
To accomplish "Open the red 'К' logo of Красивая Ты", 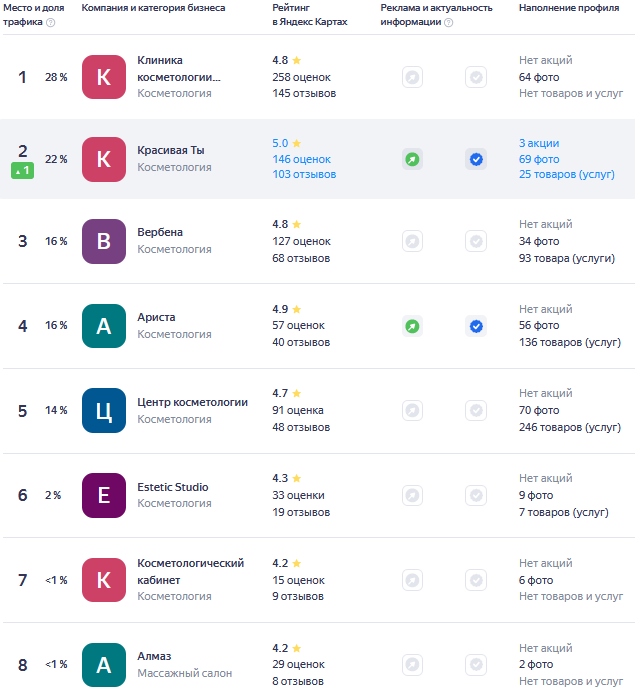I will (x=104, y=159).
